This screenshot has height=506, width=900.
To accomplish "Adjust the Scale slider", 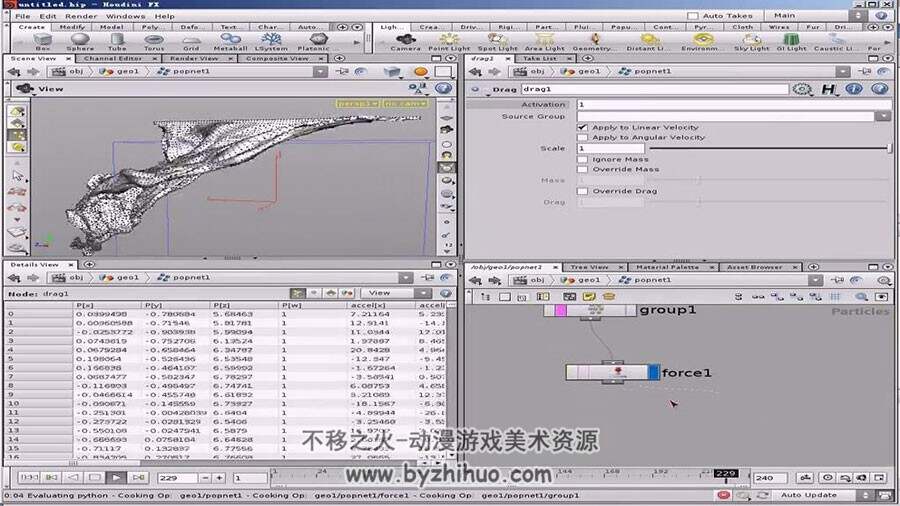I will (x=770, y=149).
